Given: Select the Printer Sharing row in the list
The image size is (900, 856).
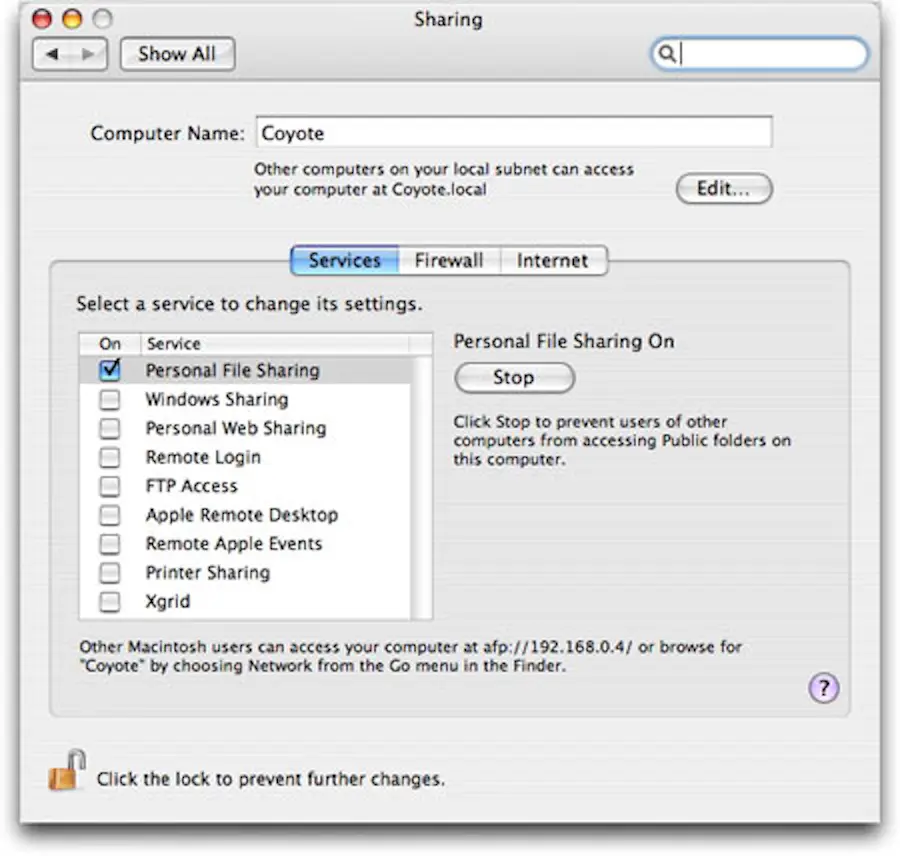Looking at the screenshot, I should [x=208, y=572].
